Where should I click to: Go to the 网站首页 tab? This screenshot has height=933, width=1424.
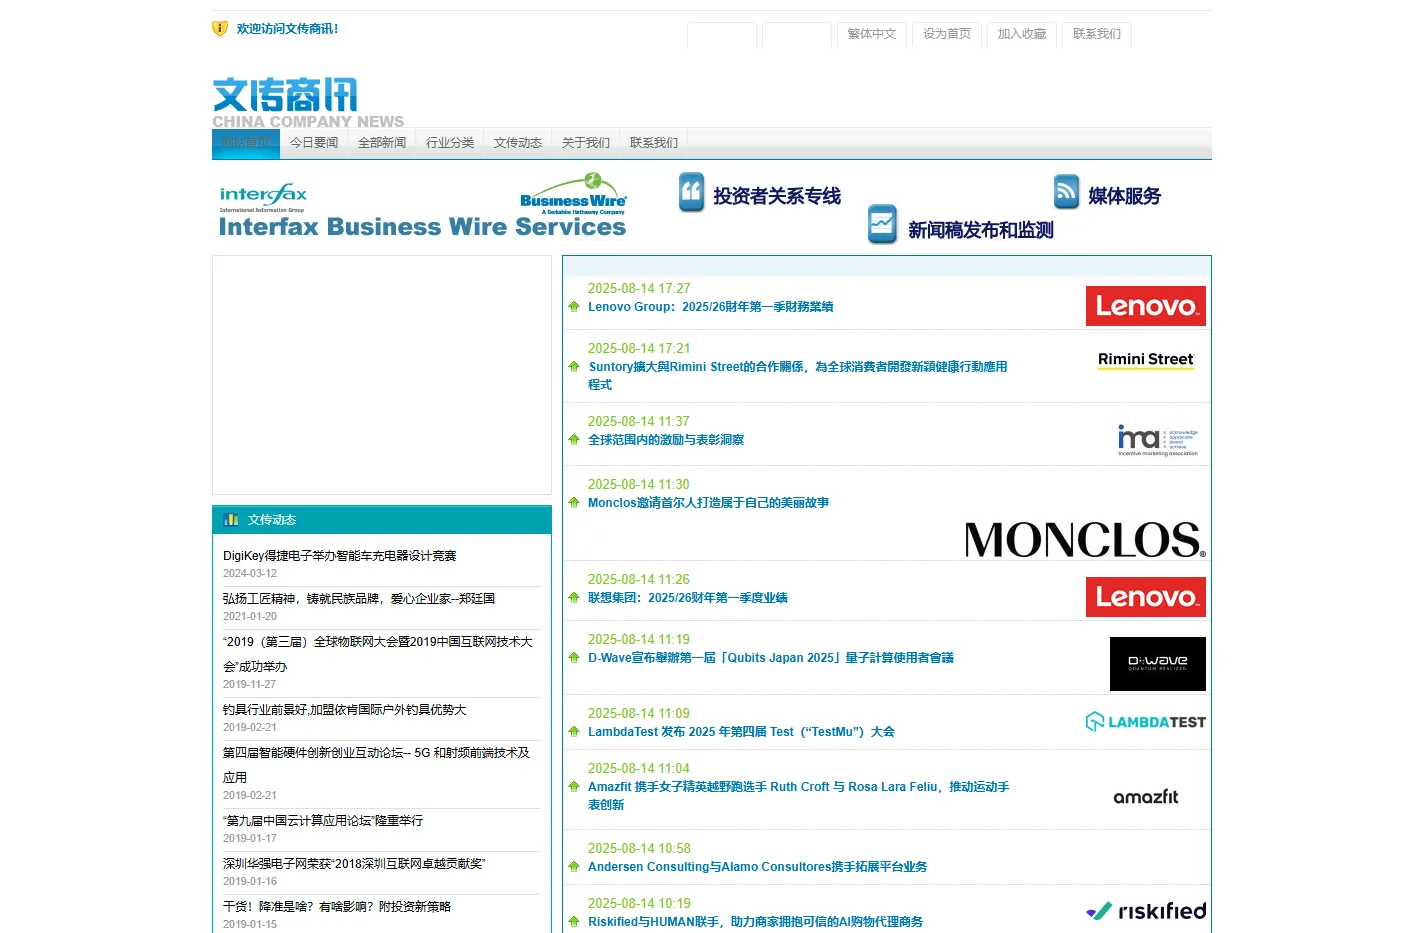(246, 143)
